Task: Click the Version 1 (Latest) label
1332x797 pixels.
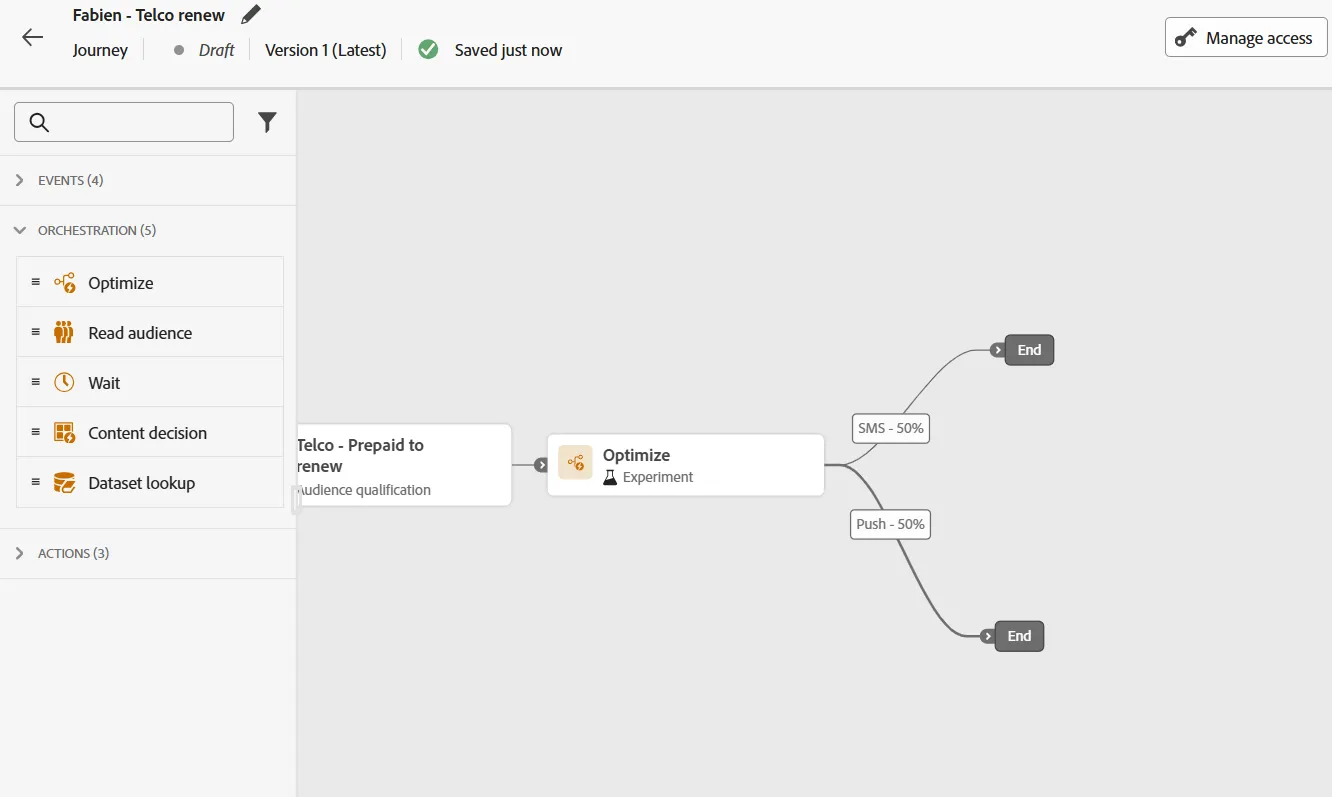Action: point(326,50)
